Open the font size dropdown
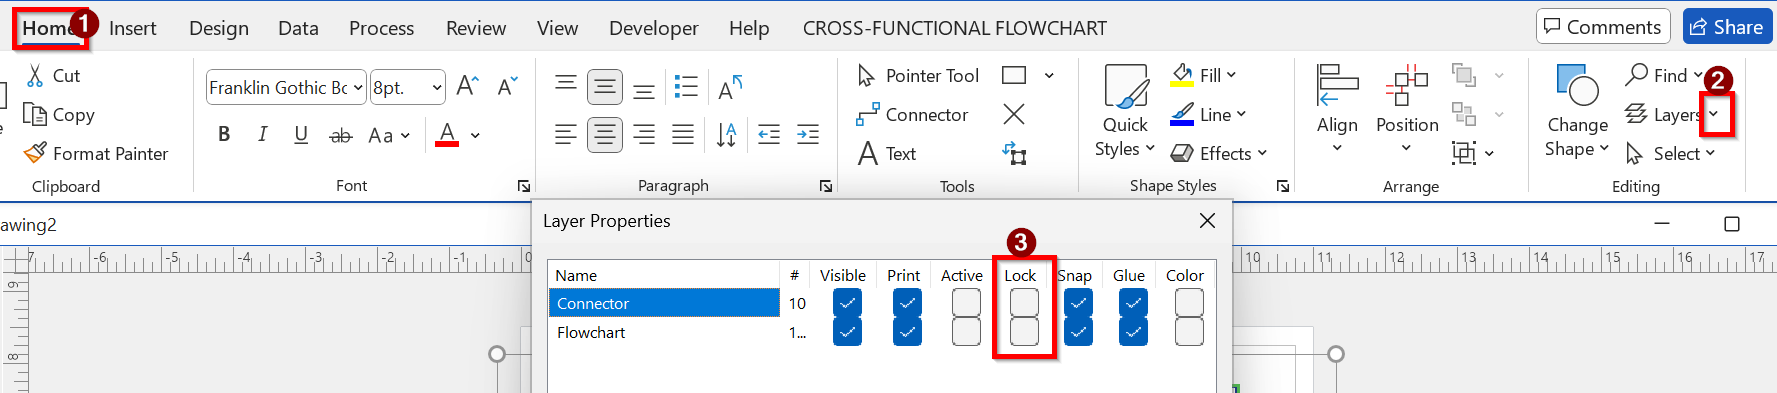The image size is (1777, 393). click(437, 88)
